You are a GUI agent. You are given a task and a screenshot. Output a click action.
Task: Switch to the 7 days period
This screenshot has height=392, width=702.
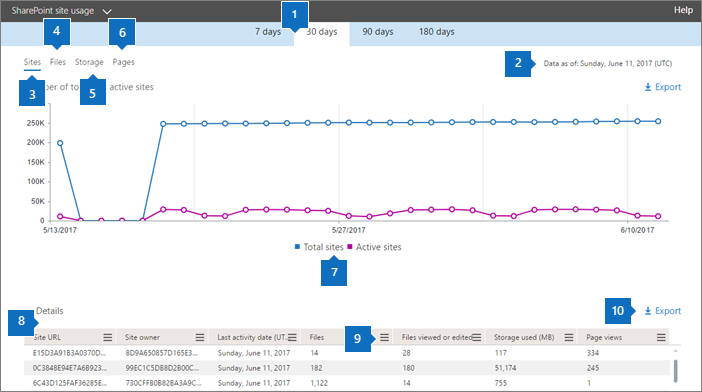tap(268, 32)
